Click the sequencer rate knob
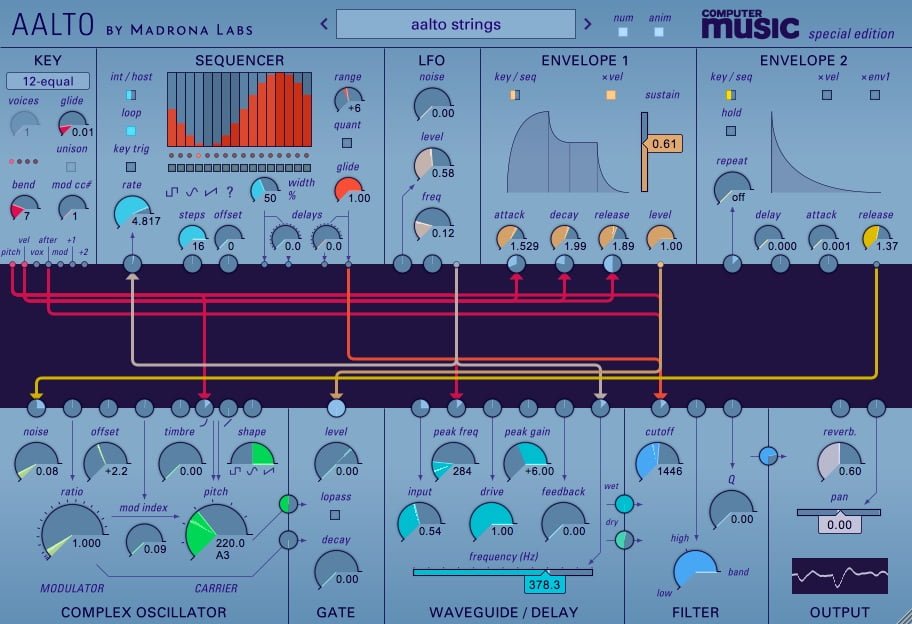Viewport: 912px width, 624px height. pos(132,213)
